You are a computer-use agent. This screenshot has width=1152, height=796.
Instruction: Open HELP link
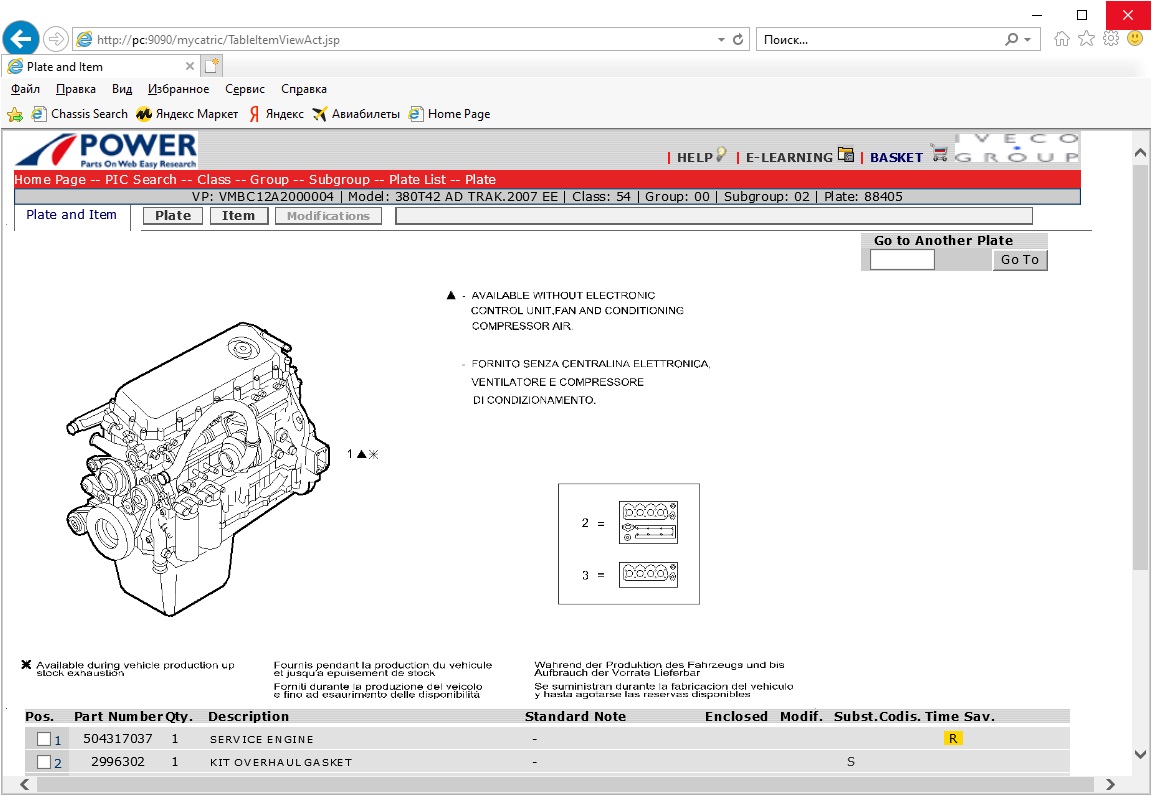694,157
